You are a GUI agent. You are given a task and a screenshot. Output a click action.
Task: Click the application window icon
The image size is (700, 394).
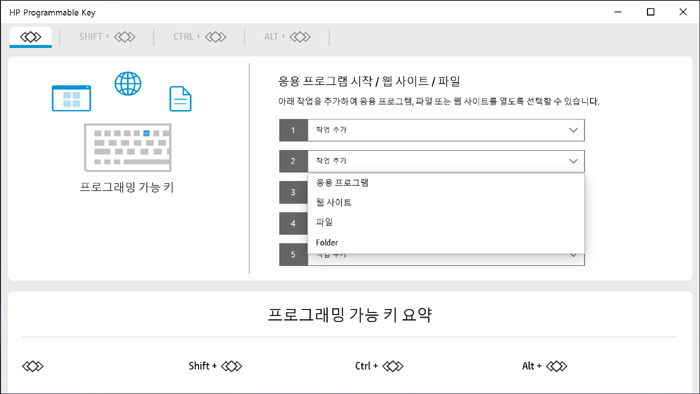71,98
